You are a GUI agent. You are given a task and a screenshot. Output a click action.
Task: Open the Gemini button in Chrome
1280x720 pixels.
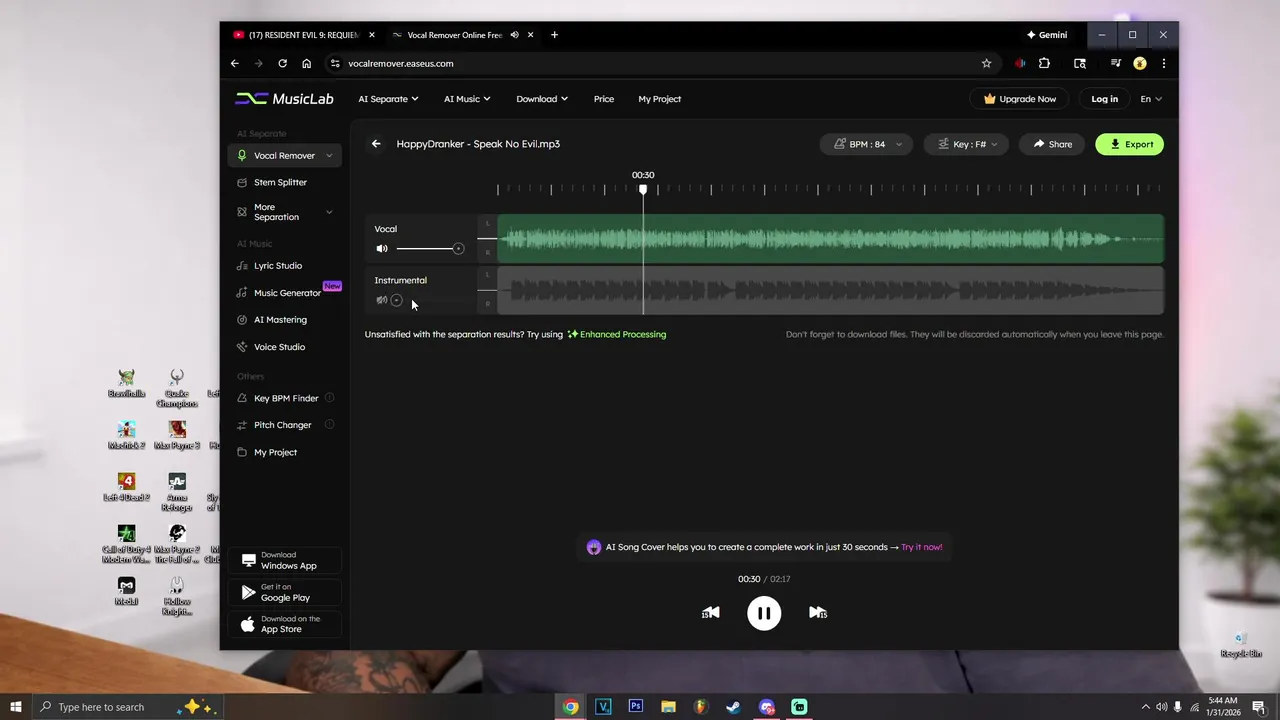pos(1047,35)
